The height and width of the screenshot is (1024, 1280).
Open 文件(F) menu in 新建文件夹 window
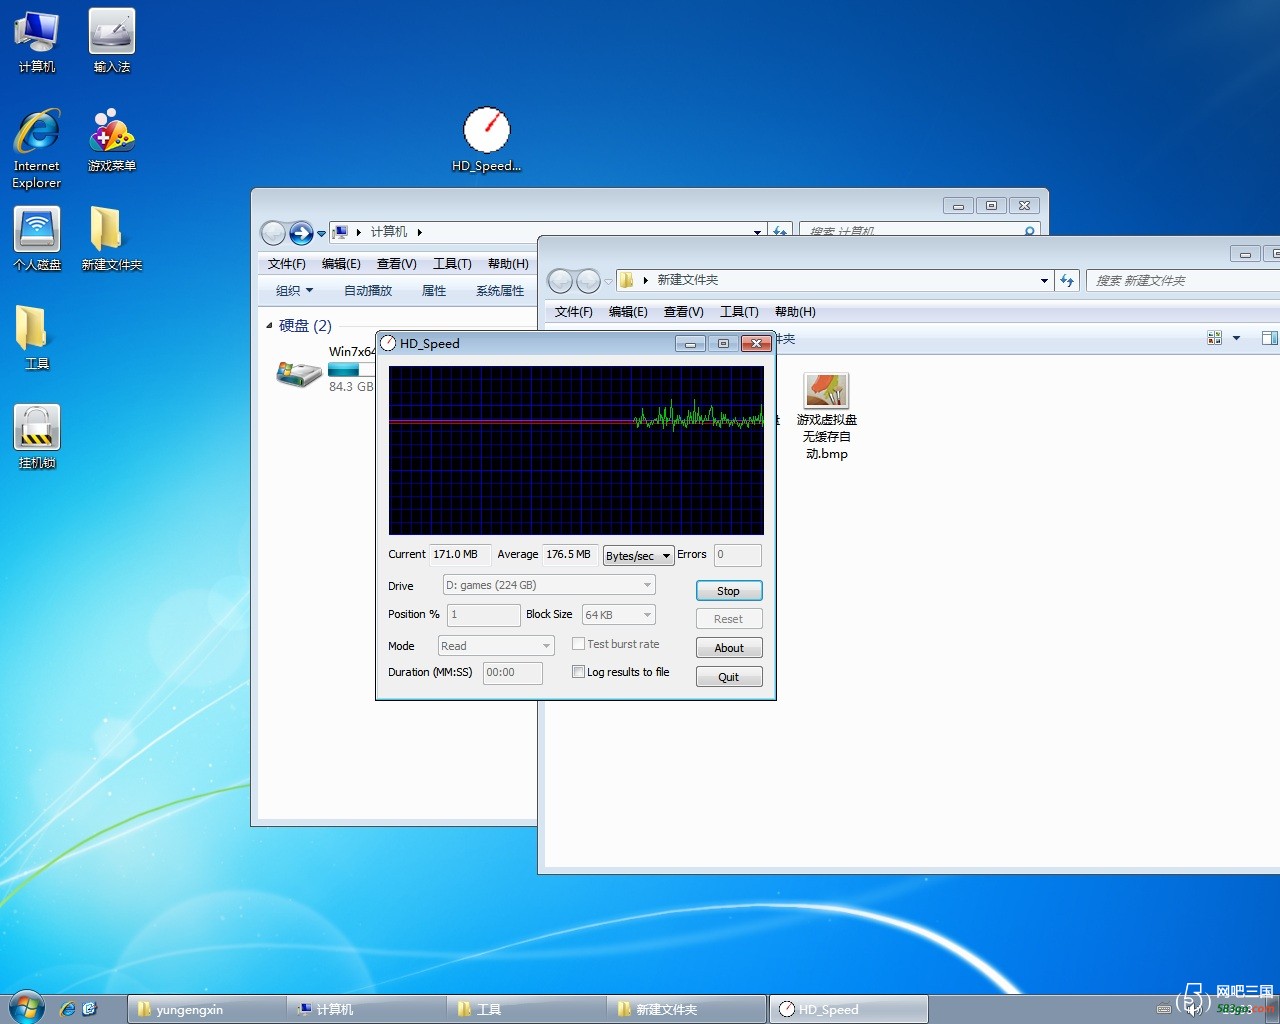tap(574, 312)
